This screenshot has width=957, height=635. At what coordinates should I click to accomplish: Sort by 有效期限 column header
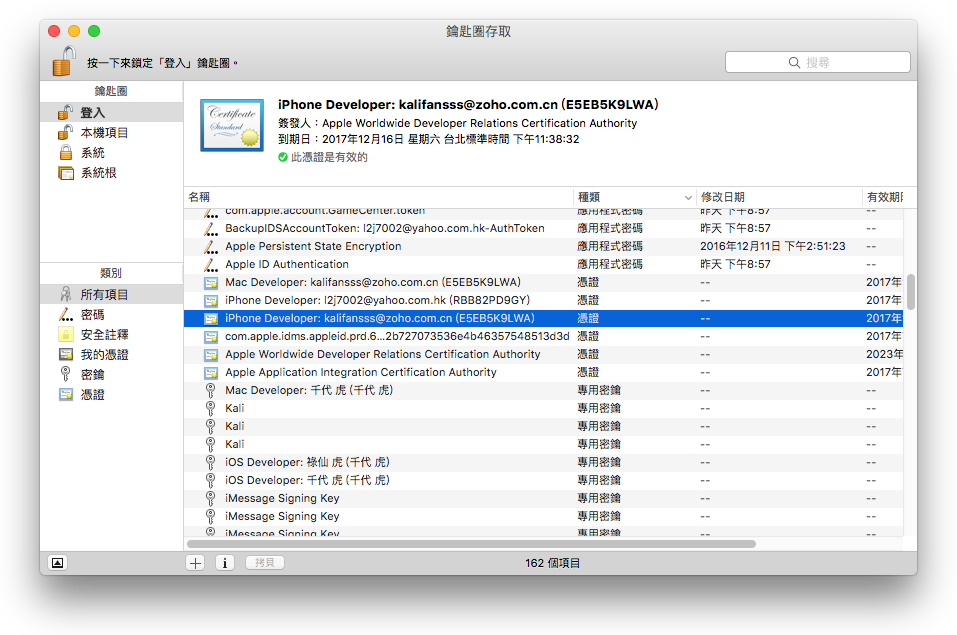point(884,197)
